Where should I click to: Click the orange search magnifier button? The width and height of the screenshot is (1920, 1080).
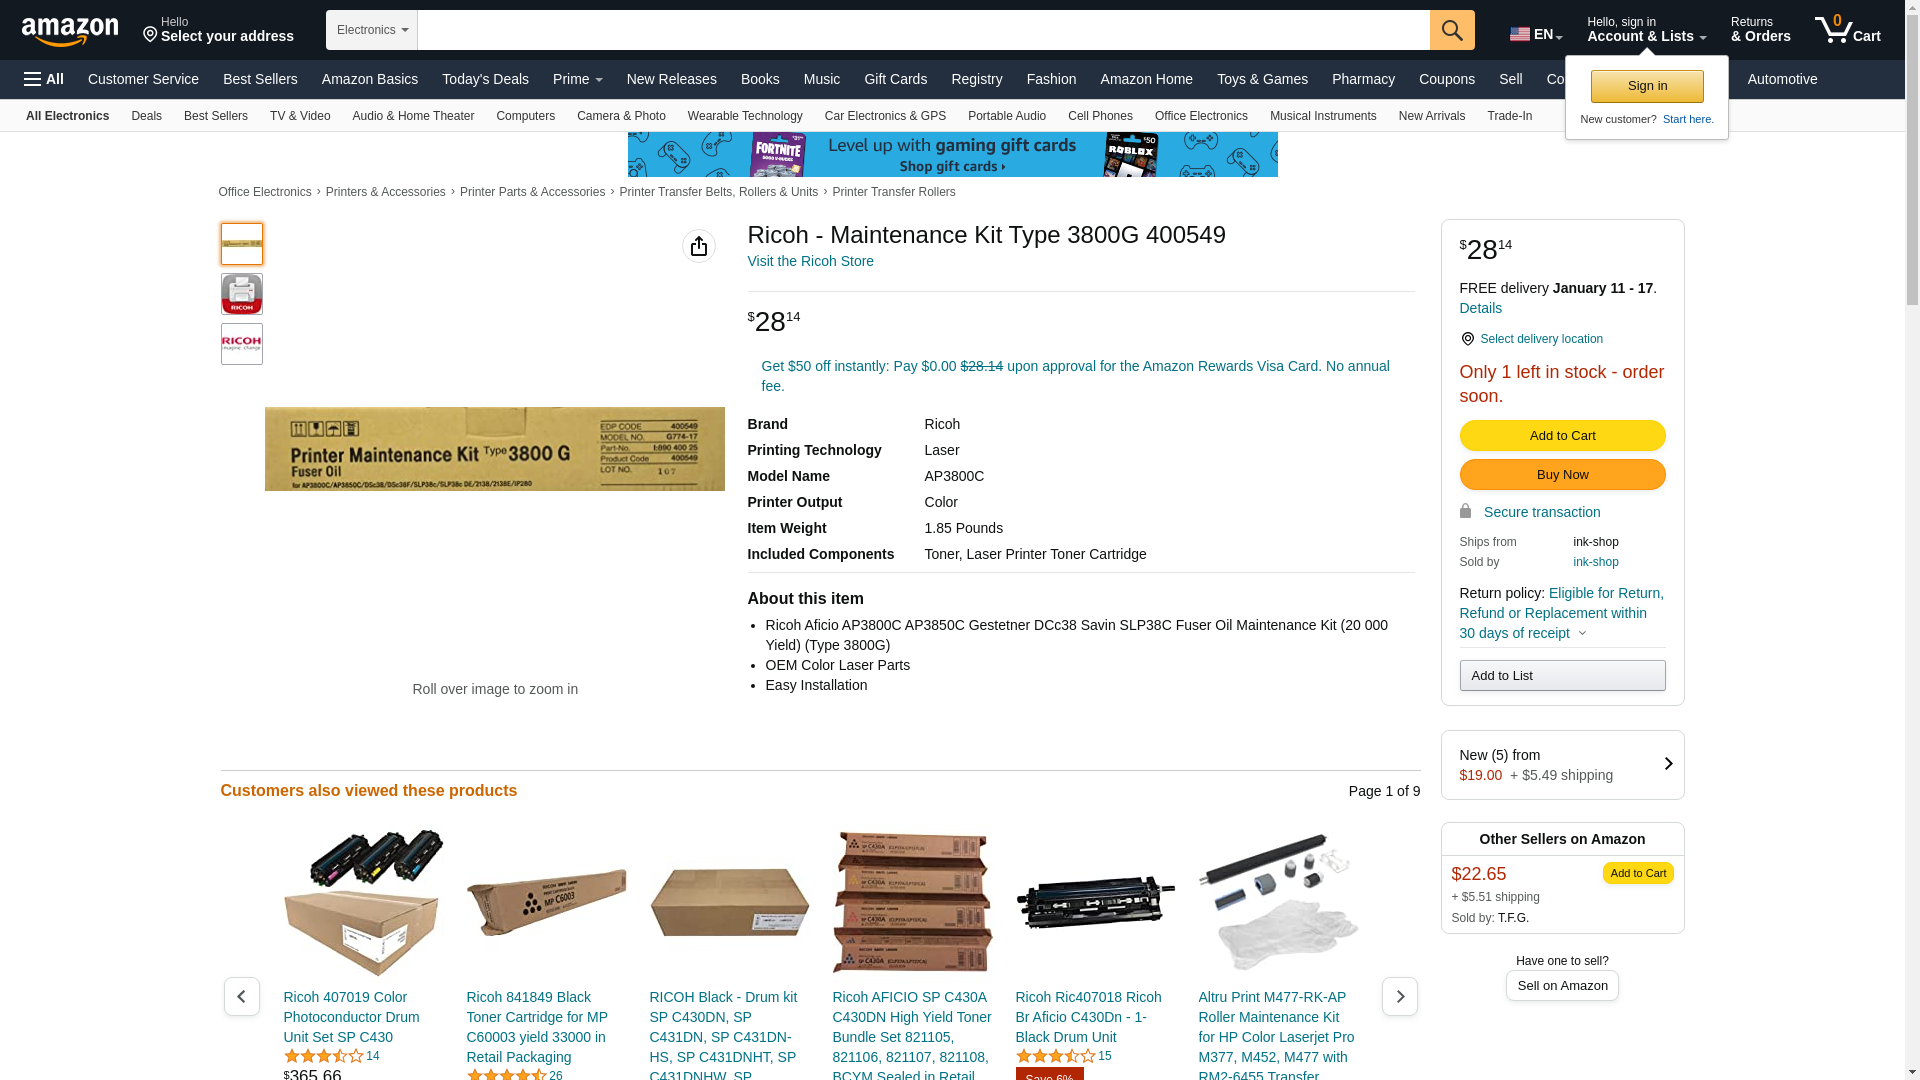click(x=1452, y=30)
